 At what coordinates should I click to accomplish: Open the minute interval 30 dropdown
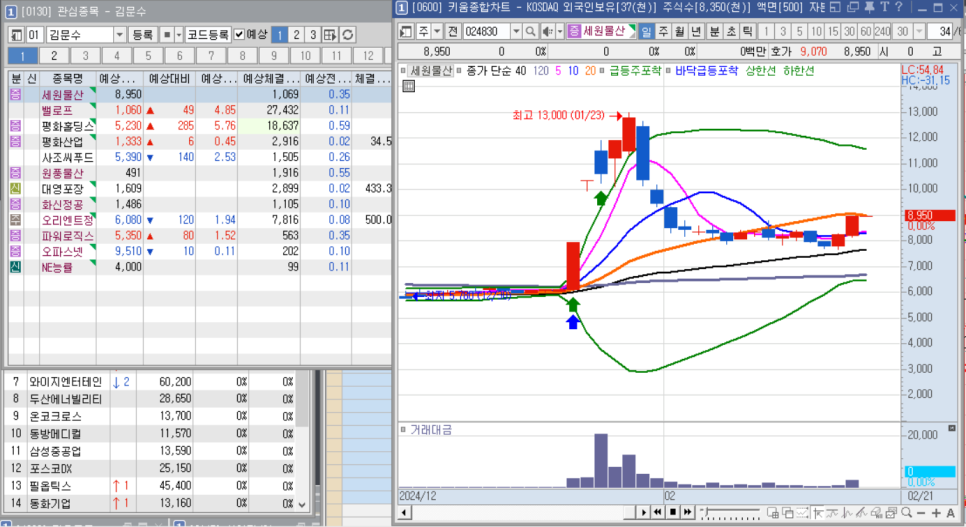(x=919, y=31)
